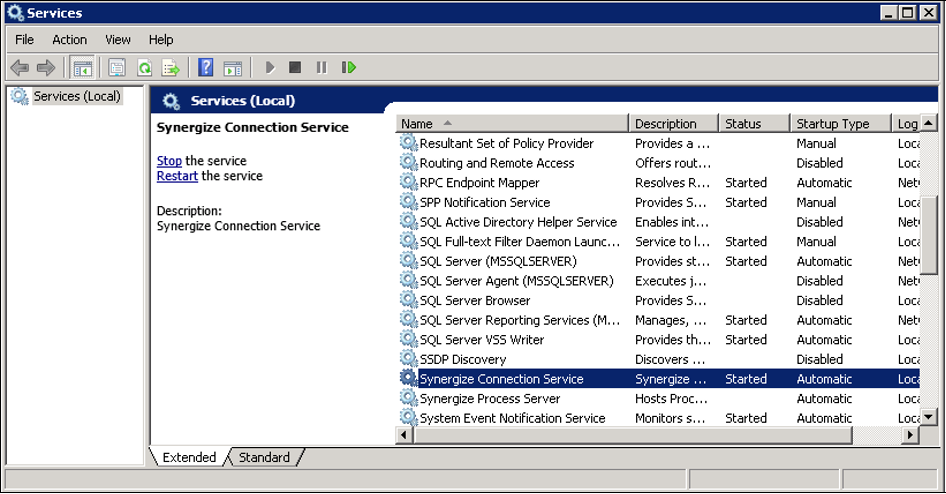This screenshot has height=494, width=946.
Task: Click the Stop the service link
Action: (x=169, y=161)
